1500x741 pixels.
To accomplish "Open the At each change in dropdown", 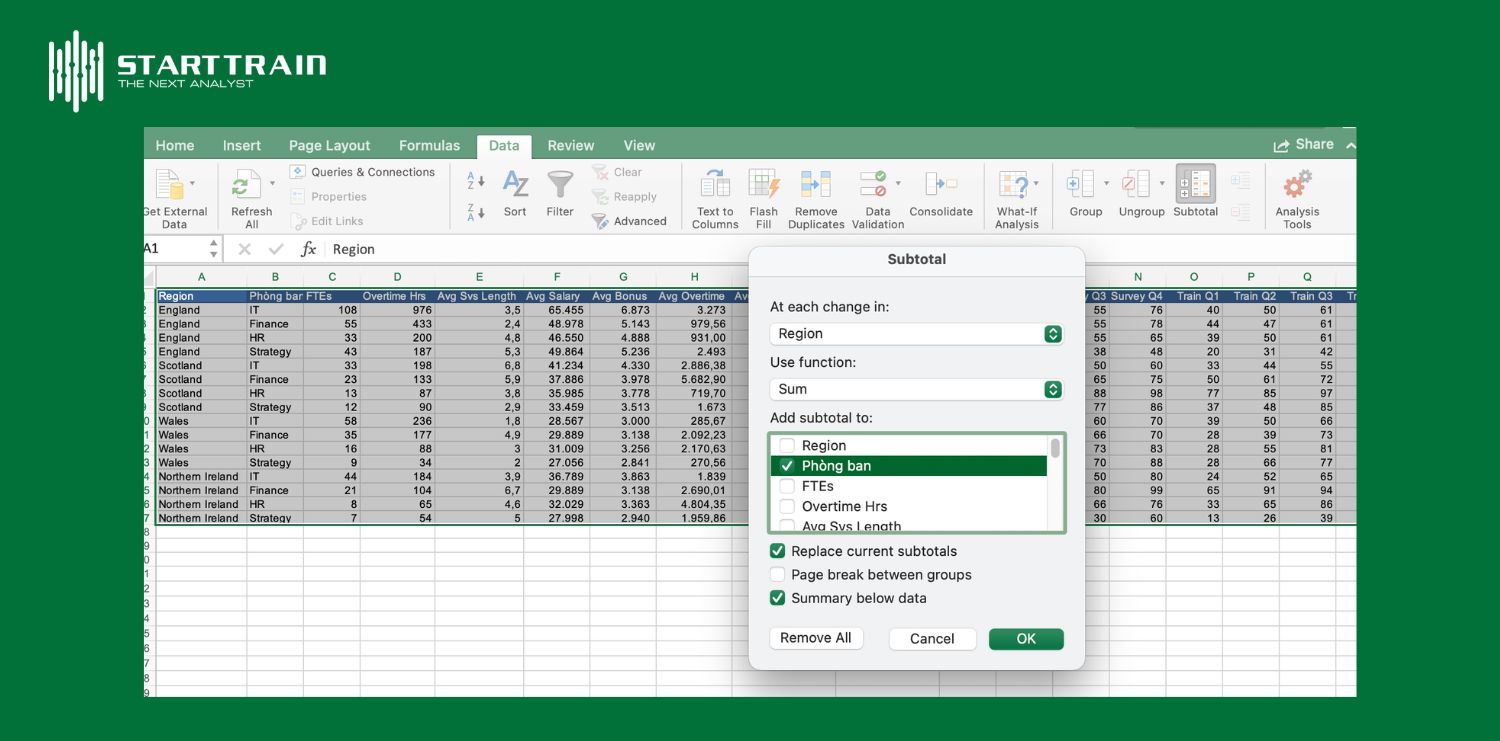I will [915, 334].
